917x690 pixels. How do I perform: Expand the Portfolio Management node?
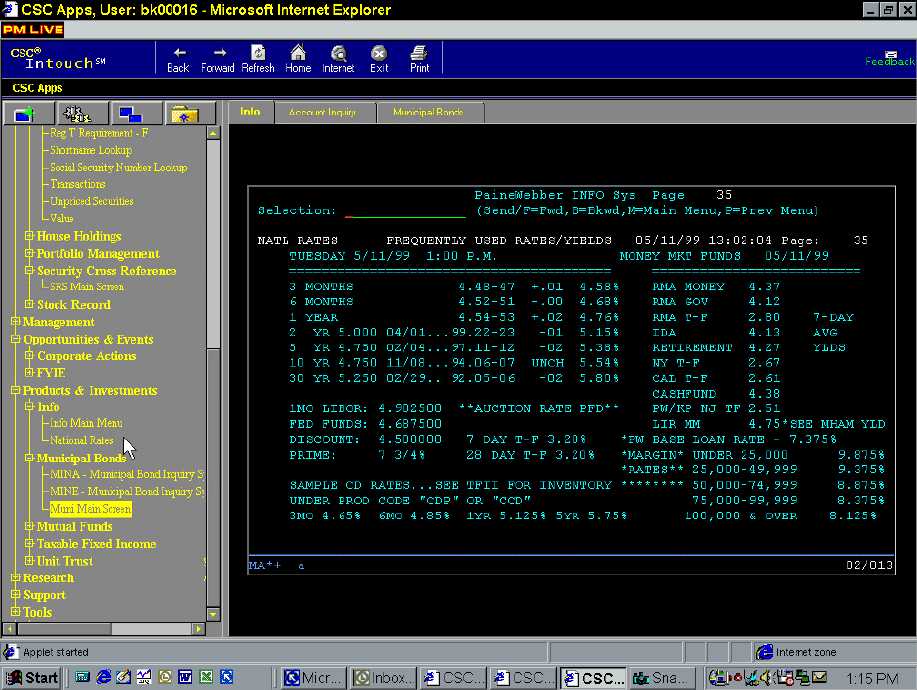29,253
